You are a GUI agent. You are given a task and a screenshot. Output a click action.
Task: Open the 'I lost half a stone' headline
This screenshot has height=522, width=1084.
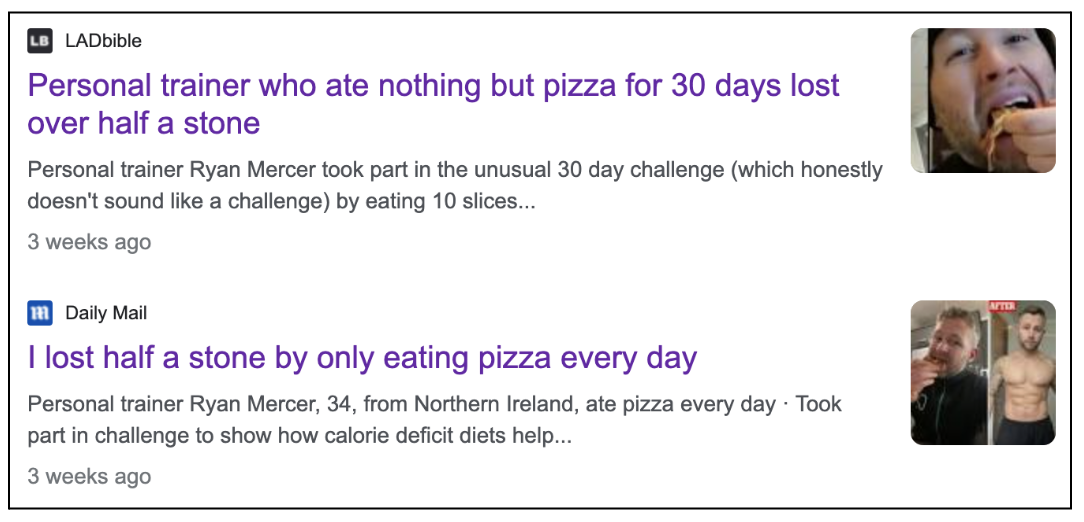click(x=362, y=358)
